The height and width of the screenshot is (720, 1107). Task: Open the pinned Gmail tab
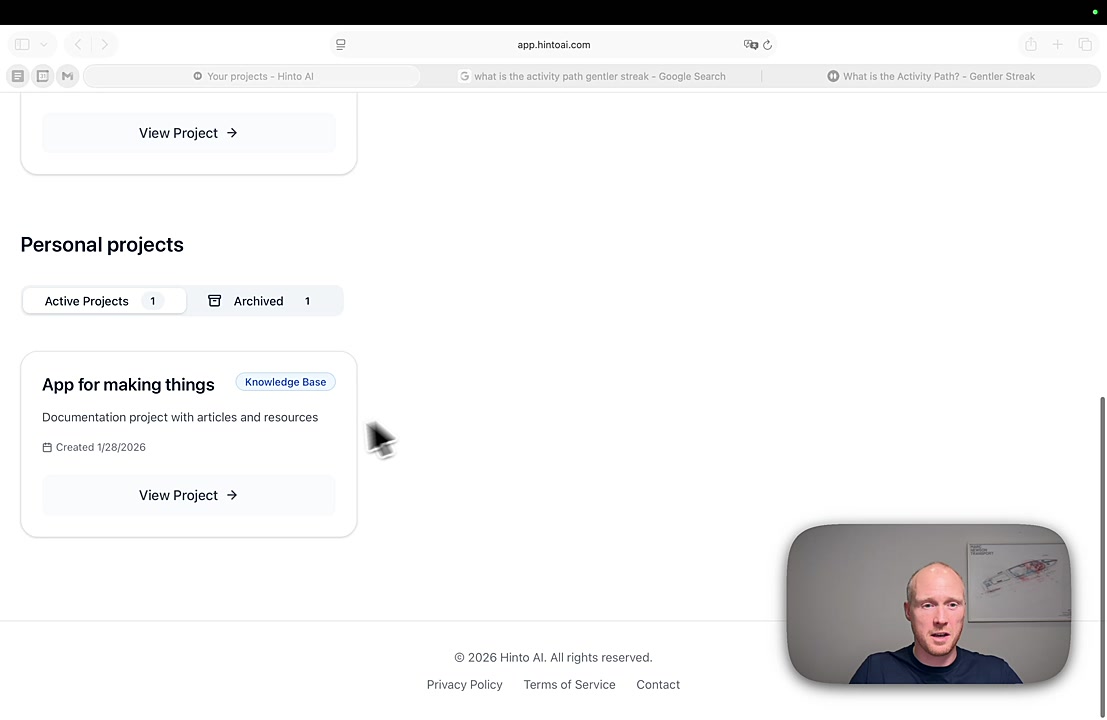pyautogui.click(x=67, y=76)
